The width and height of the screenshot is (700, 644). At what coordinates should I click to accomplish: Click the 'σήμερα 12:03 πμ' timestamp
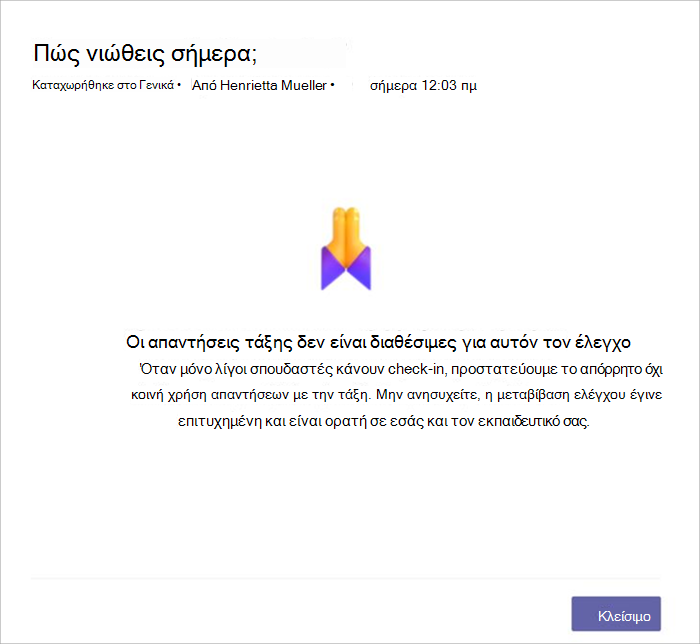point(423,85)
